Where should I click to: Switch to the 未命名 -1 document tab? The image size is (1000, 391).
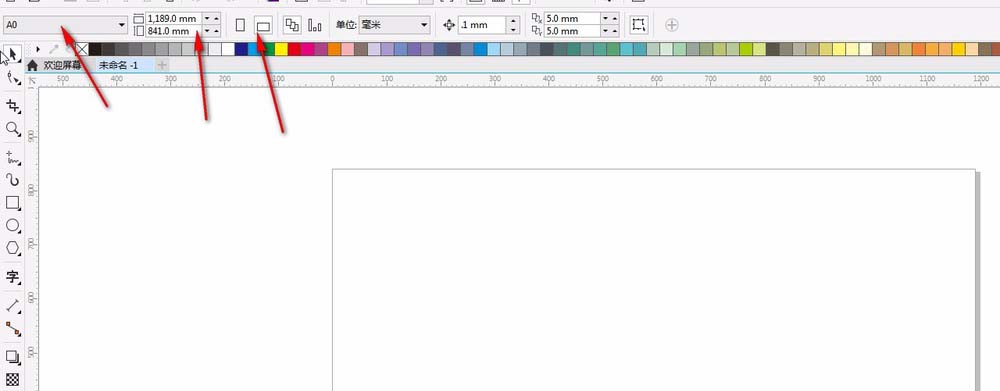tap(119, 65)
